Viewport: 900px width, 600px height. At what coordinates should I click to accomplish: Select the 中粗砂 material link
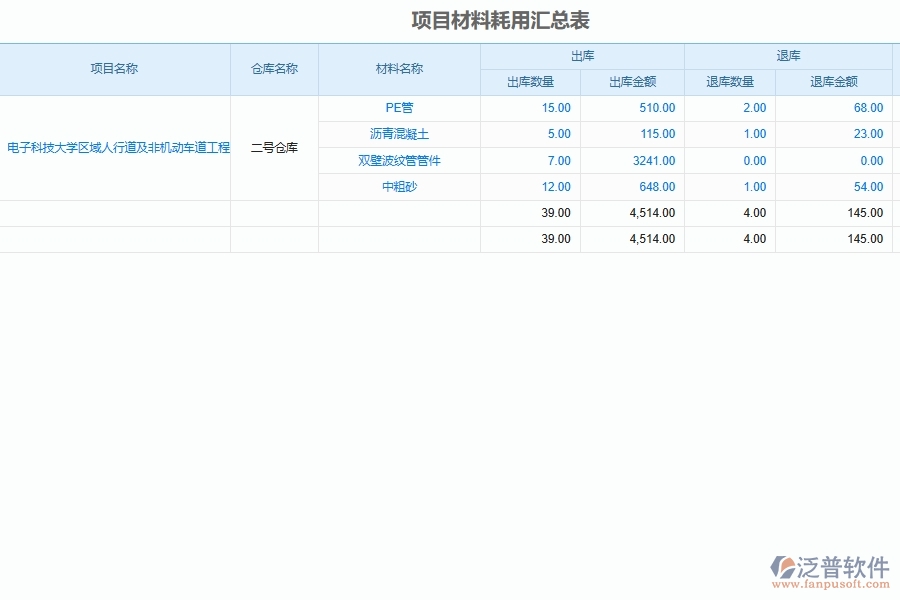pyautogui.click(x=398, y=186)
